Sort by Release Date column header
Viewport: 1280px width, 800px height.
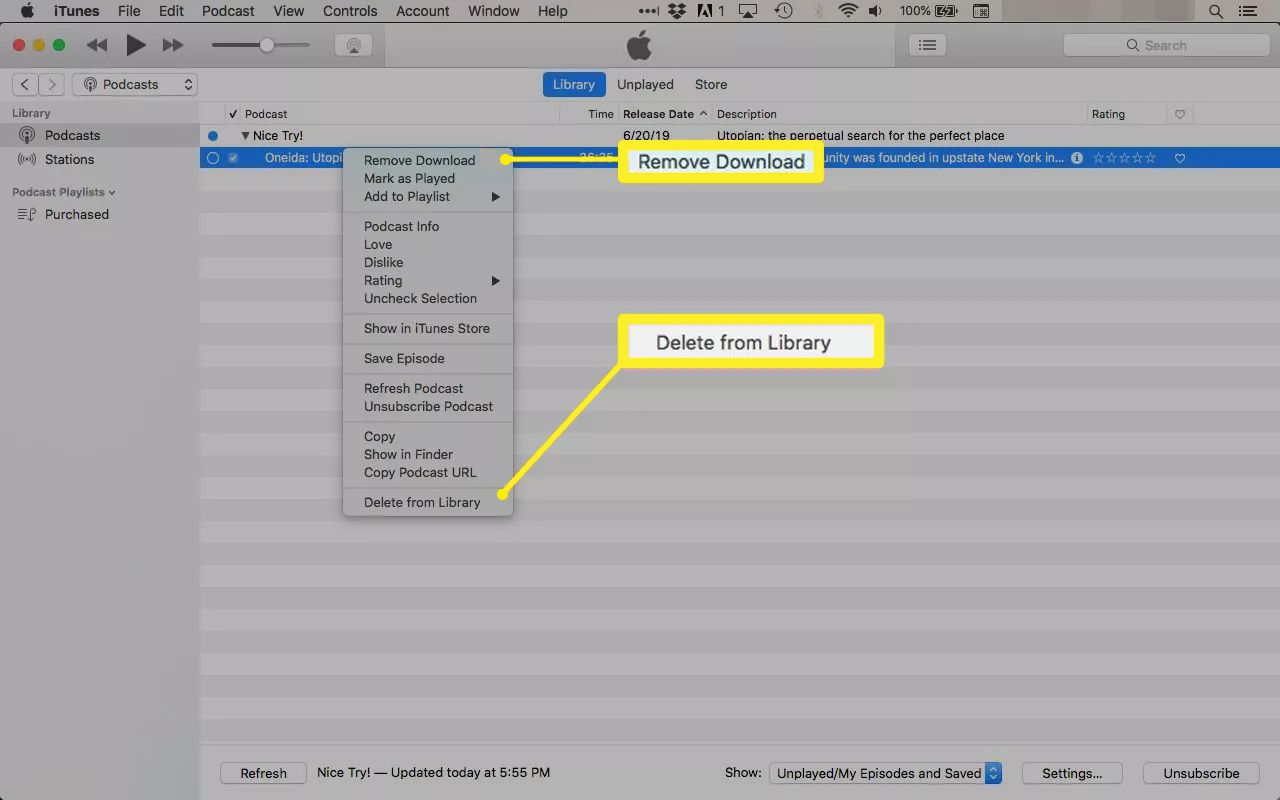point(665,114)
